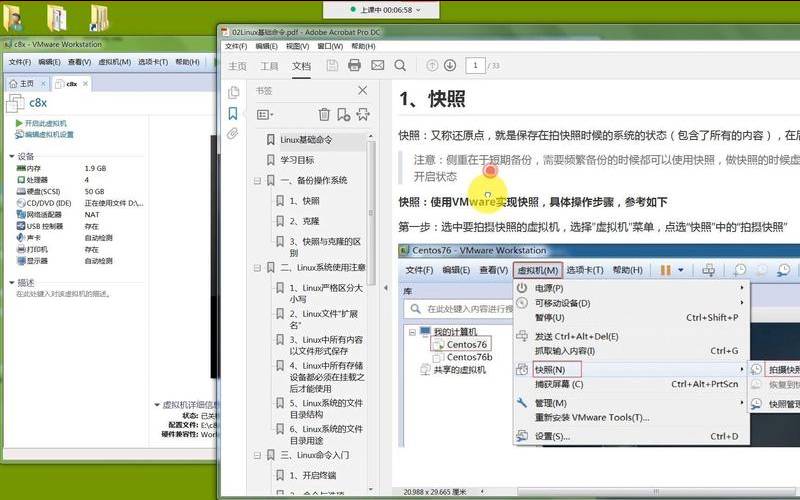
Task: Select 硬盘(SCSI) device row in VMware
Action: pos(80,192)
